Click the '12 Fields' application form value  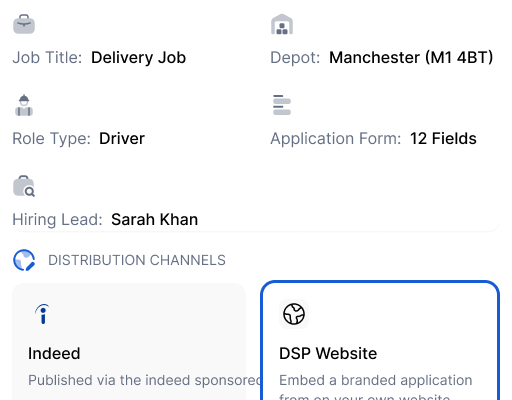[443, 139]
